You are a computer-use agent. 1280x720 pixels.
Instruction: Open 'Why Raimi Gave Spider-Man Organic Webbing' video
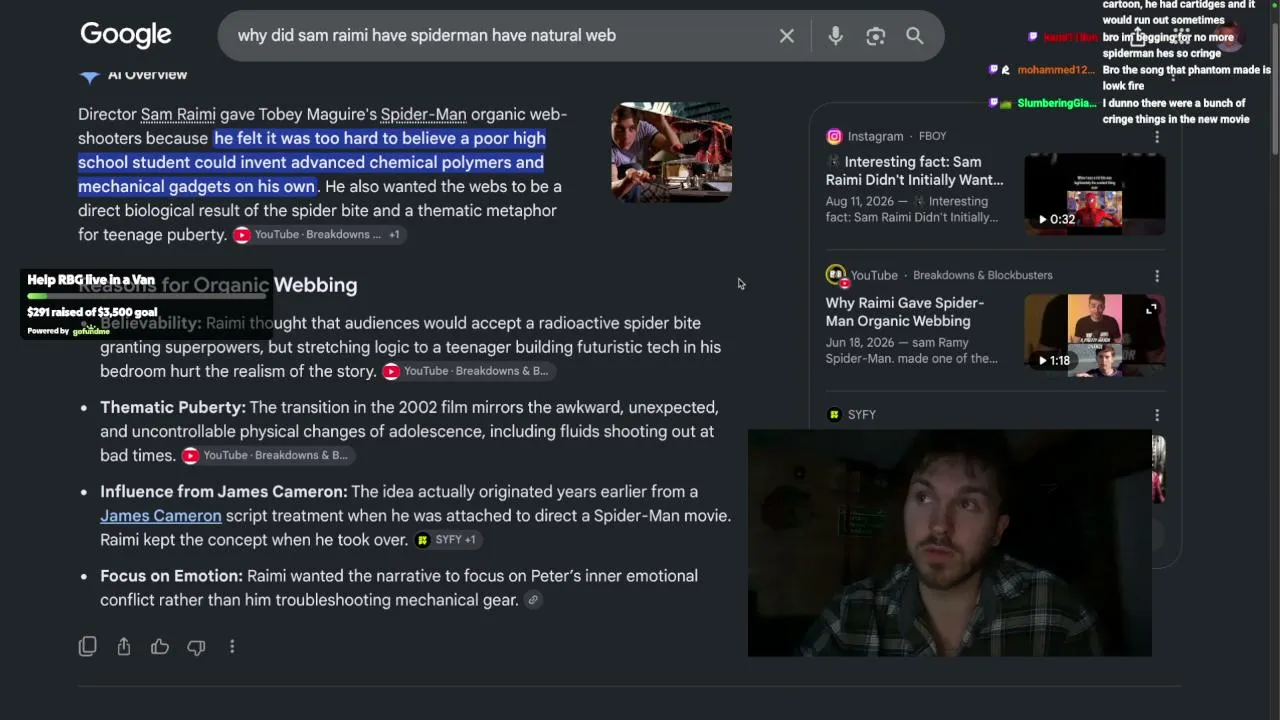[x=905, y=312]
